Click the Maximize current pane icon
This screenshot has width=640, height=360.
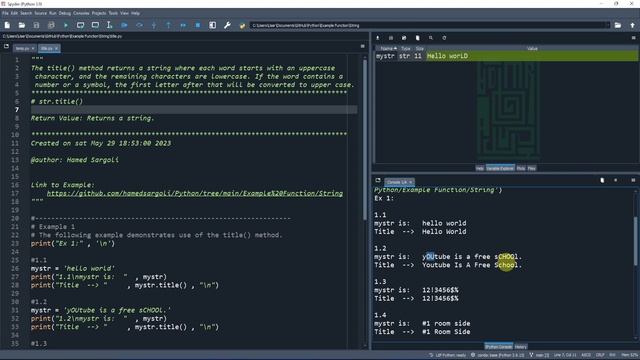tap(213, 25)
